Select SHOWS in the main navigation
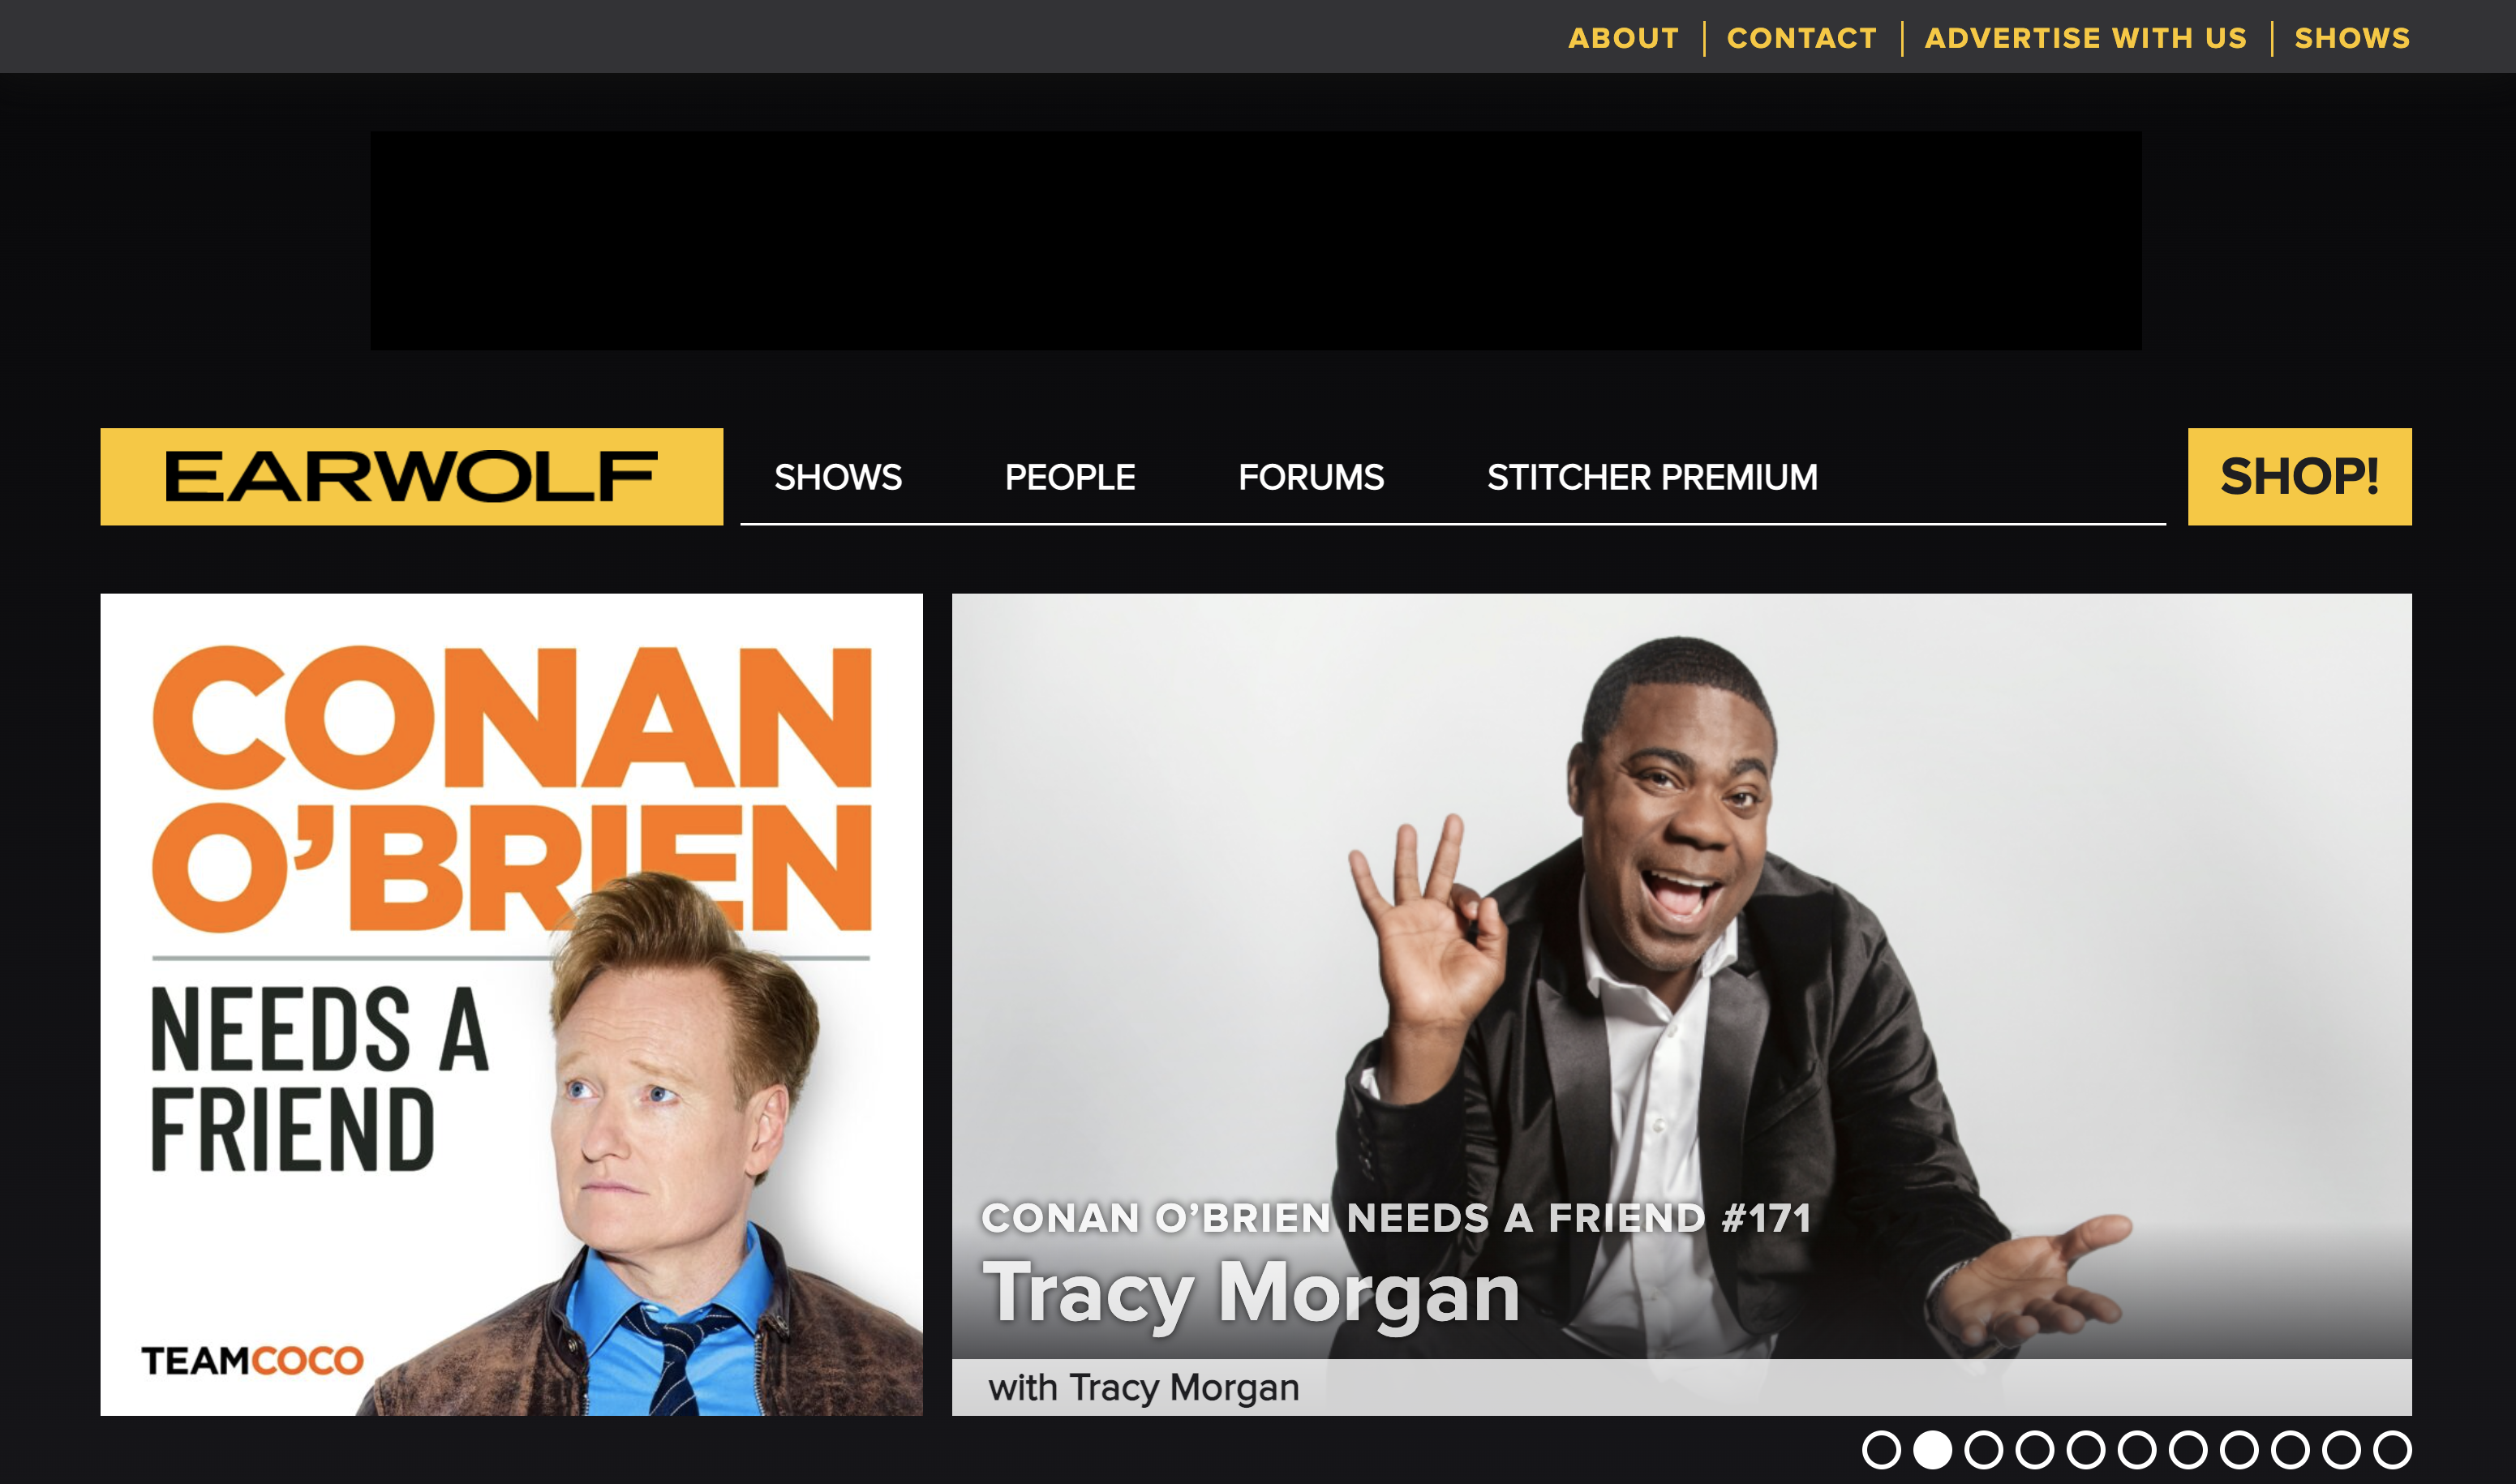Viewport: 2516px width, 1484px height. click(839, 477)
